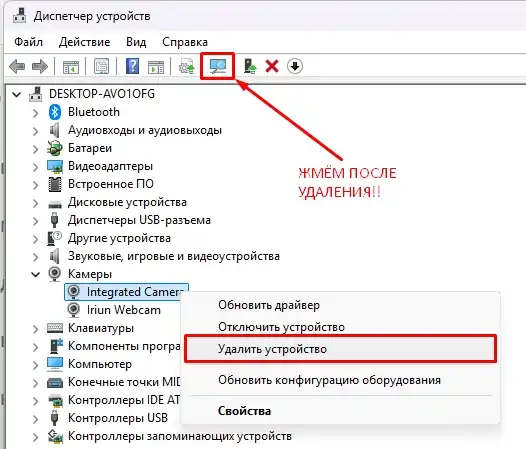
Task: Expand the Другие устройства node
Action: pos(35,239)
